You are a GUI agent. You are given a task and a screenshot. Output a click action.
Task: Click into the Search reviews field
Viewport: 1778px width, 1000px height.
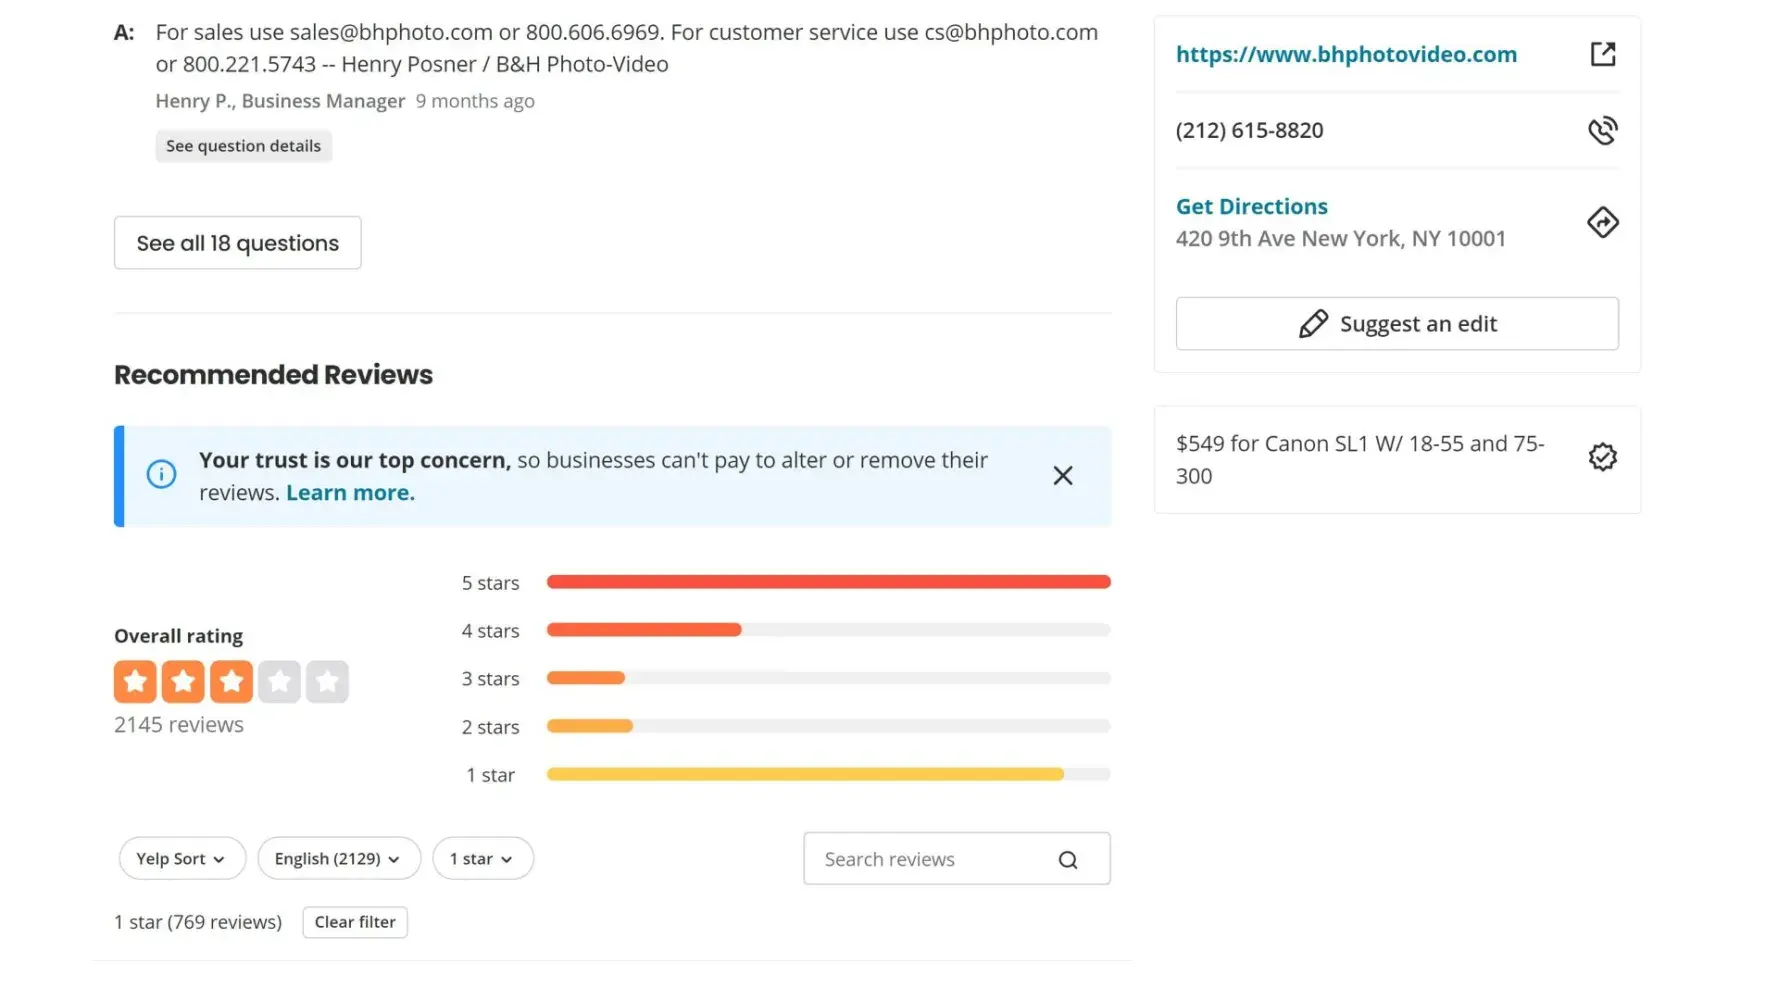[x=930, y=860]
